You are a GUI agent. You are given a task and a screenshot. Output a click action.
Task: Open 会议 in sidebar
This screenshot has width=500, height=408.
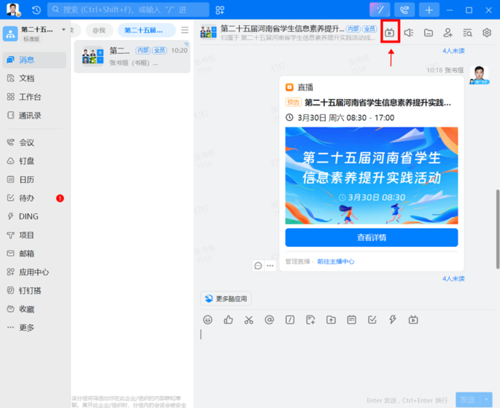coord(34,143)
